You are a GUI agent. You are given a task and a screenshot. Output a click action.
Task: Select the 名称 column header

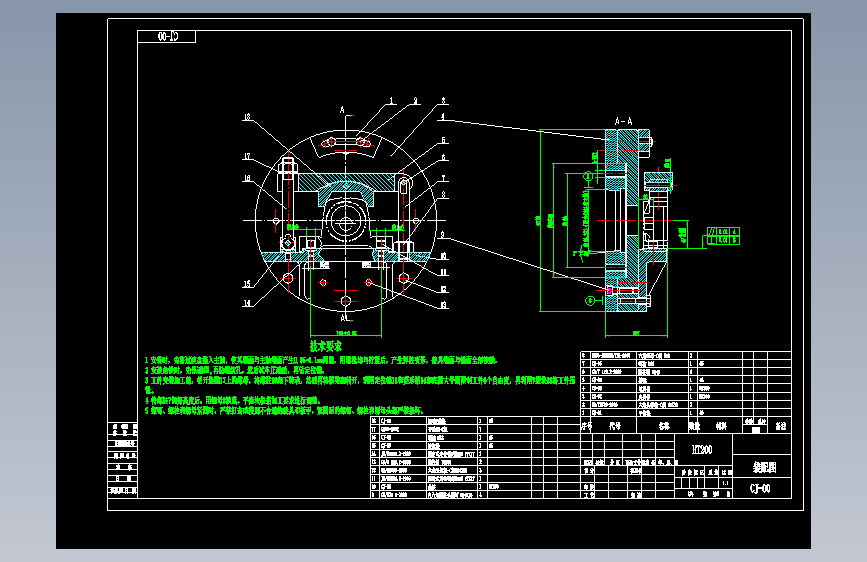tap(664, 426)
